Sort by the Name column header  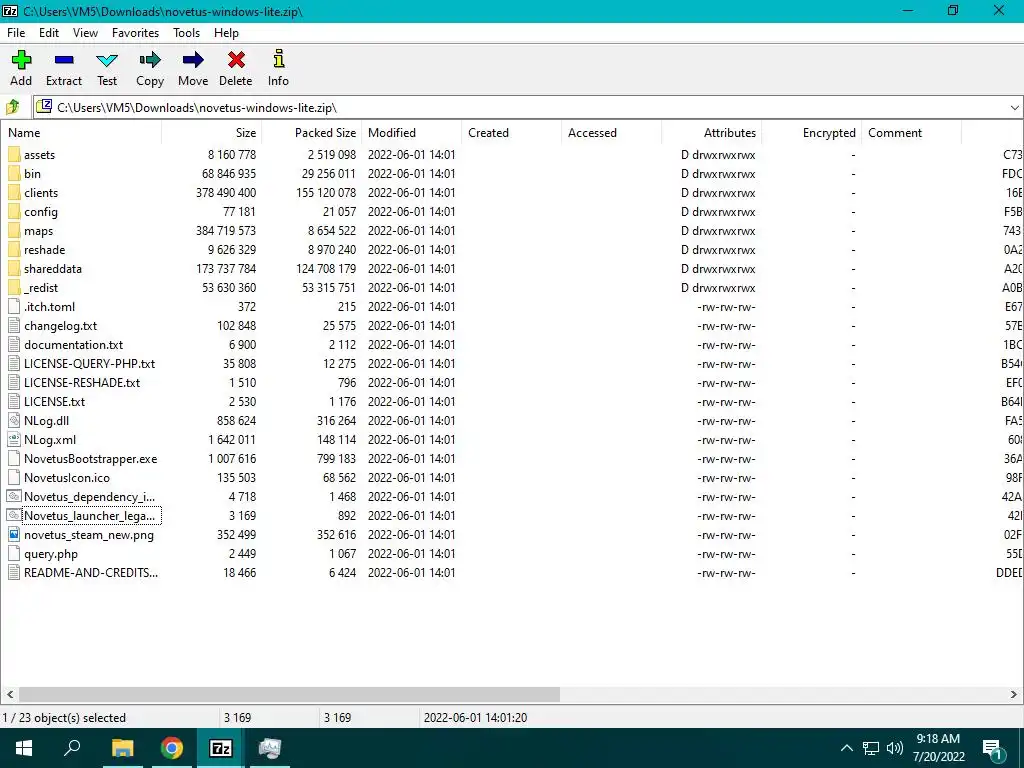[81, 133]
